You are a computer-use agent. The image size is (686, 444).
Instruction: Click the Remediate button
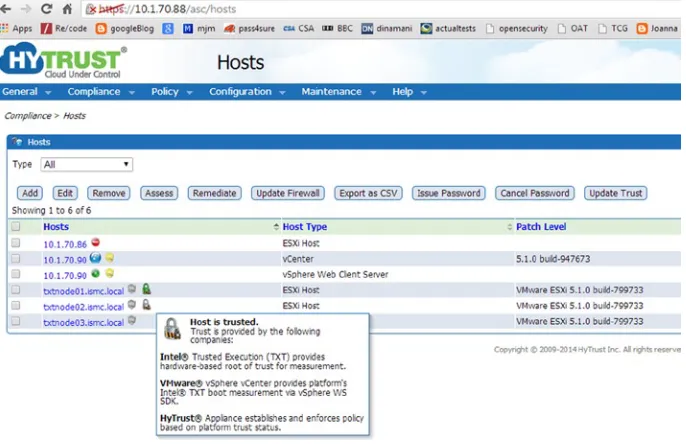pyautogui.click(x=214, y=193)
